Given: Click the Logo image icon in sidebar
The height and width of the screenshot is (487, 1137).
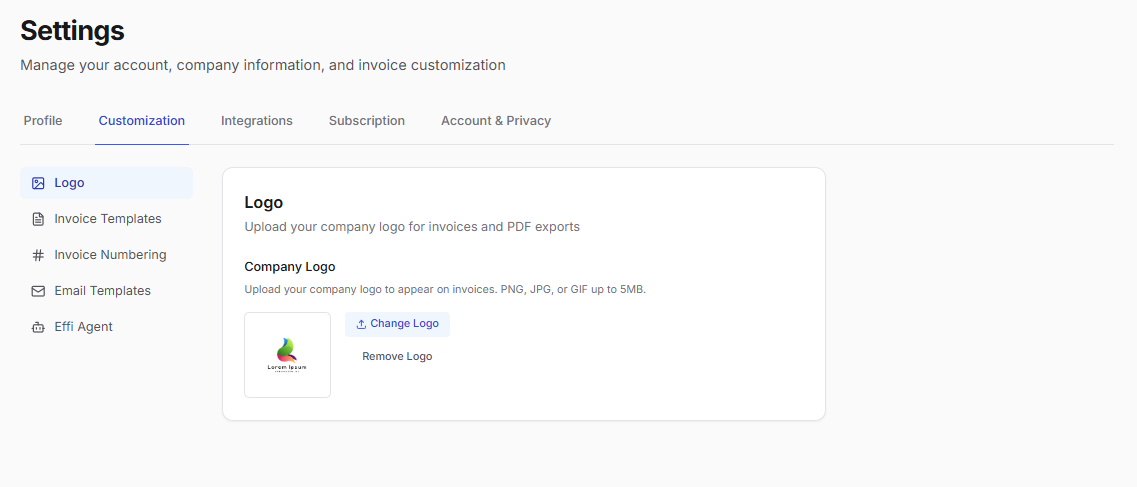Looking at the screenshot, I should coord(38,183).
